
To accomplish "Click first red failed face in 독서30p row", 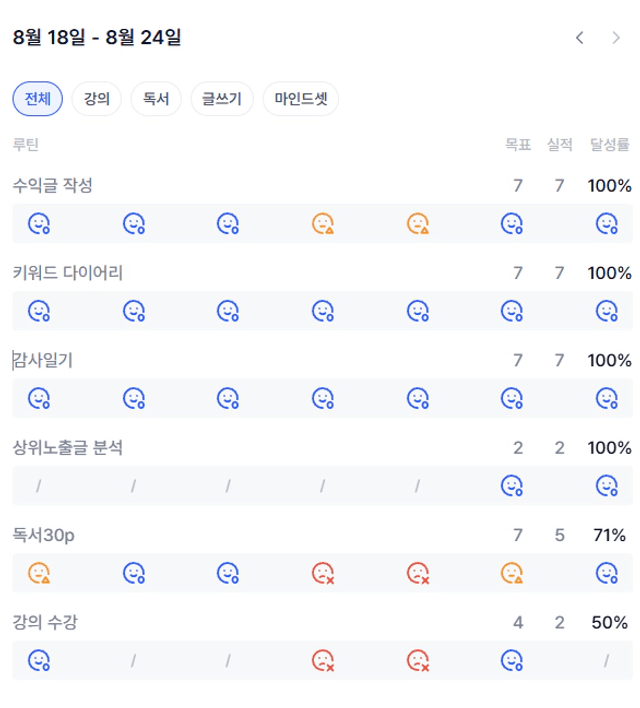I will coord(323,573).
